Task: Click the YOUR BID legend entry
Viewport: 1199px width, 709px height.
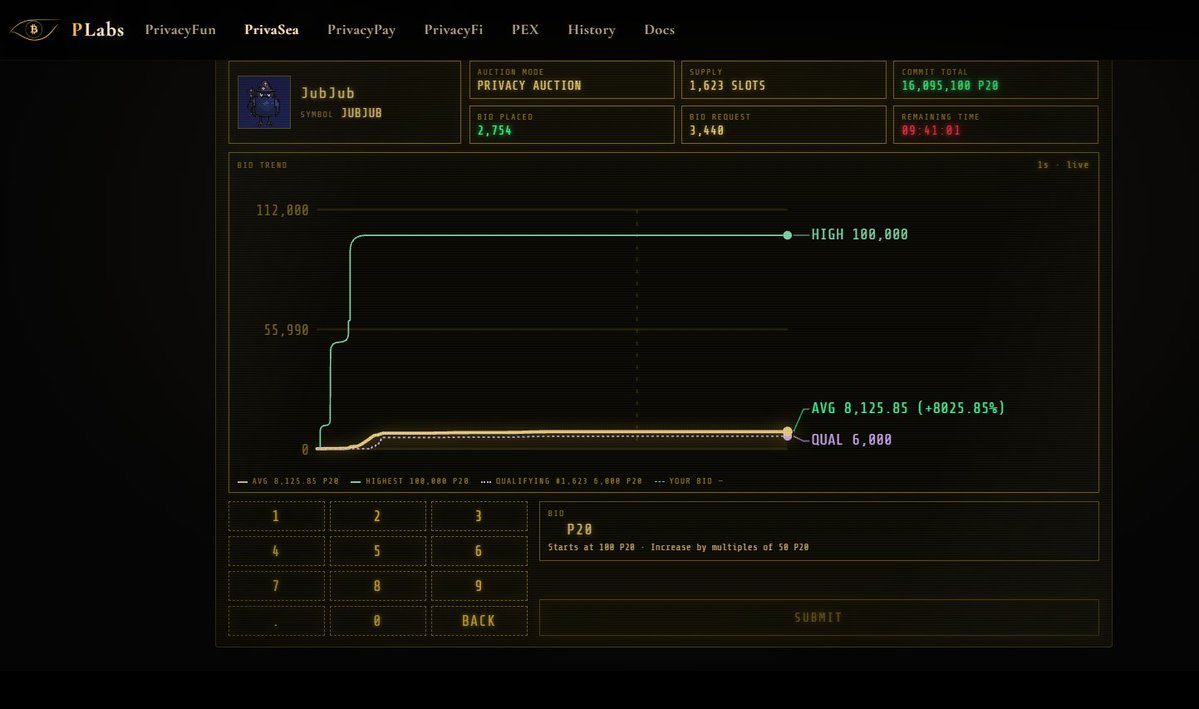Action: [688, 481]
